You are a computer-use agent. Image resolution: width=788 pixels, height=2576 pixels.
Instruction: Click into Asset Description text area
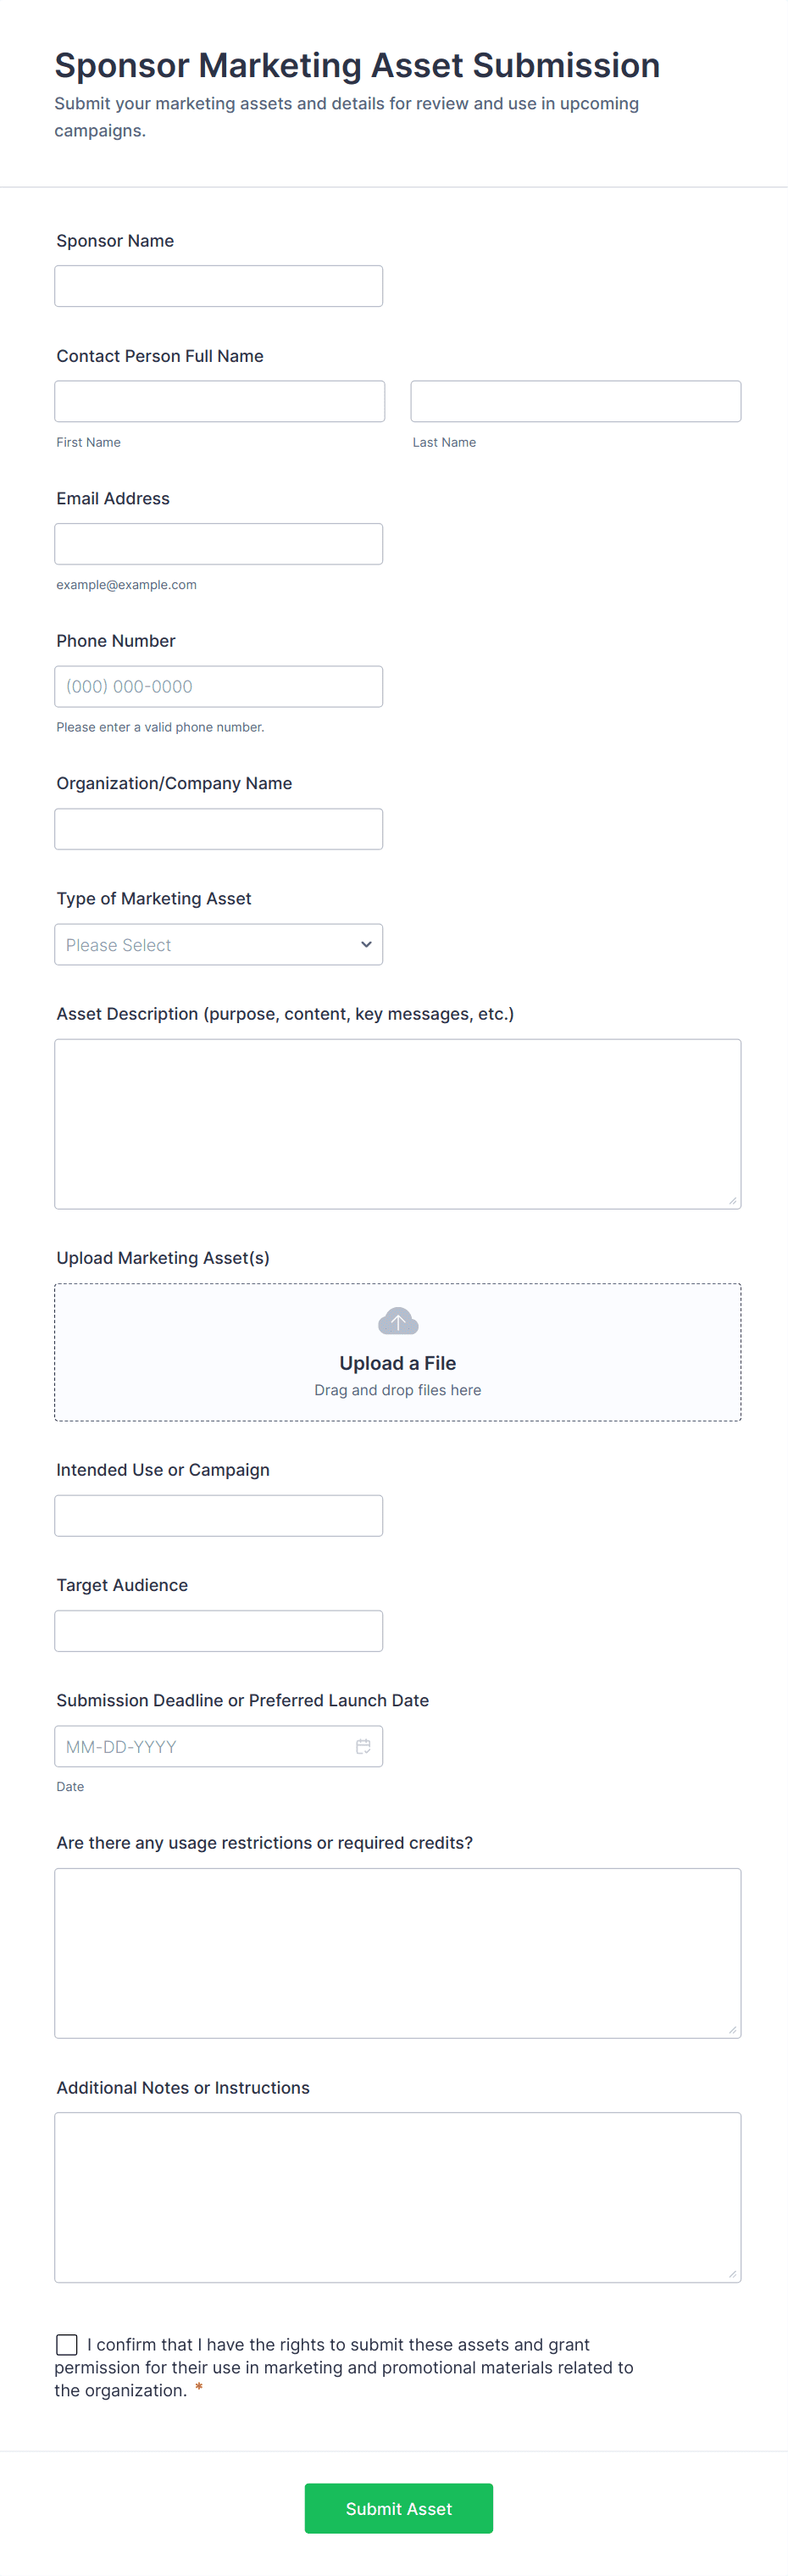(x=397, y=1123)
